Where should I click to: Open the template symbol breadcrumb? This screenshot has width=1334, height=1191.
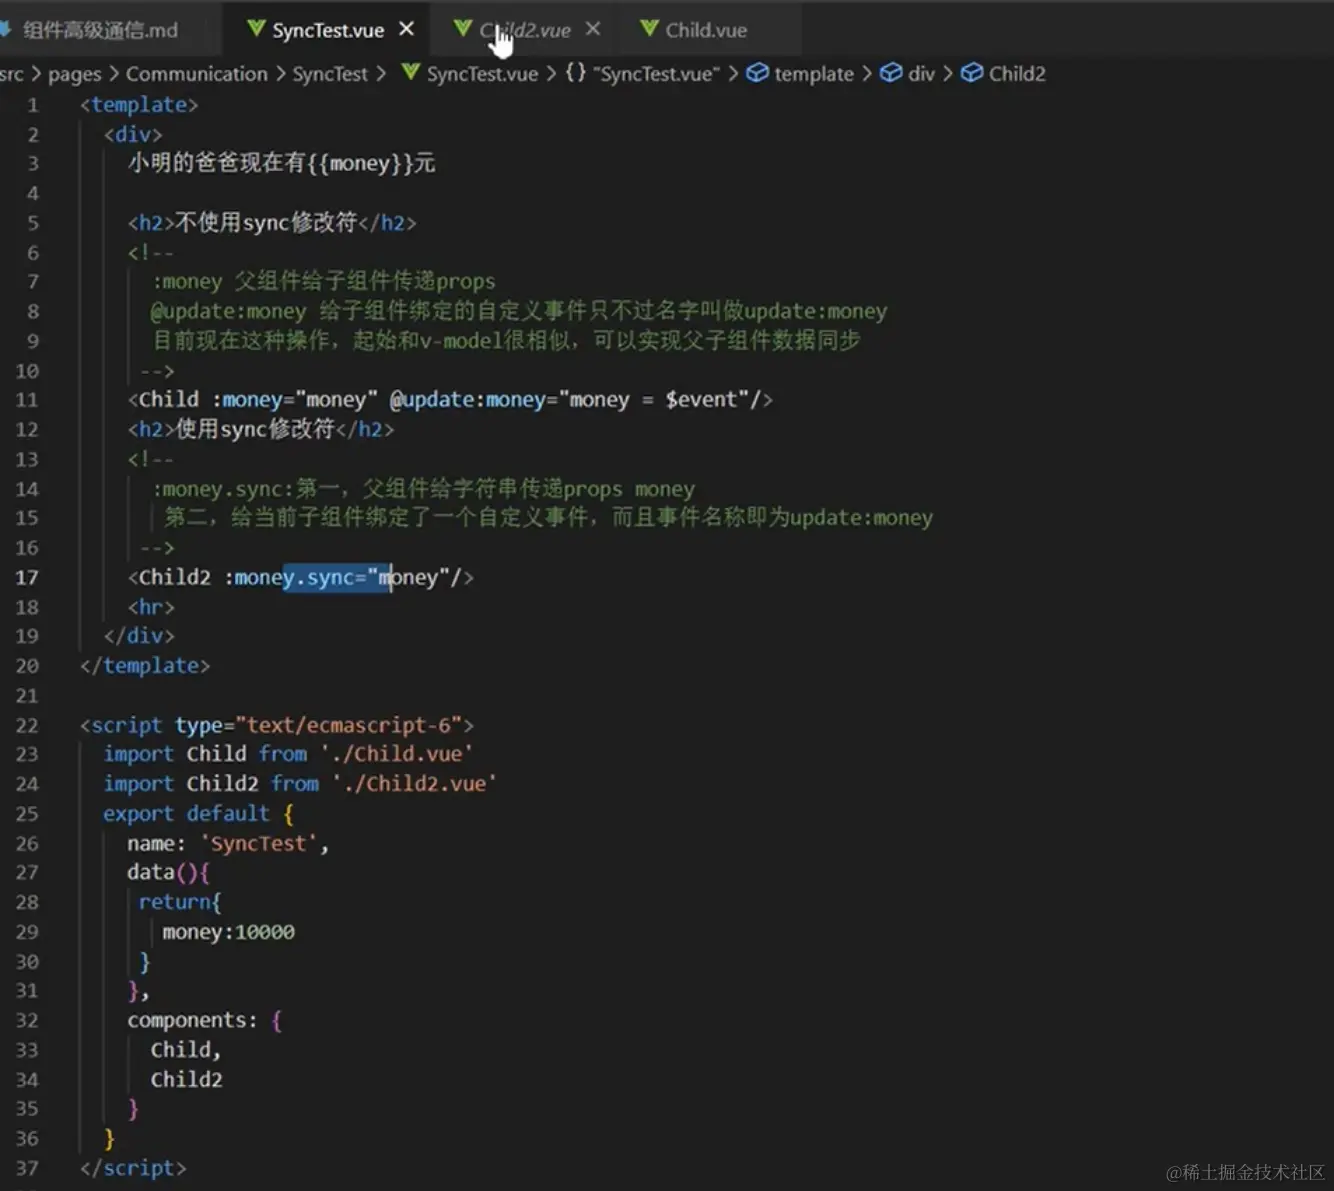point(801,74)
